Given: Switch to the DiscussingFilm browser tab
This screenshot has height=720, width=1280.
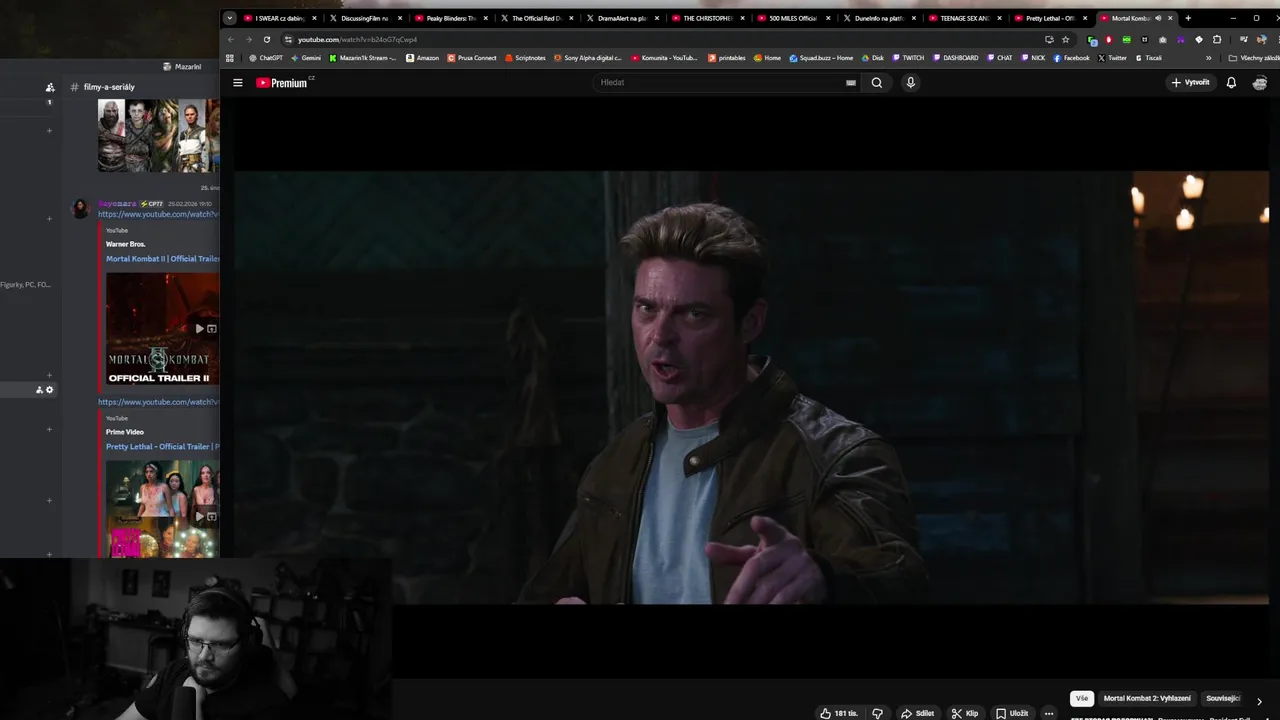Looking at the screenshot, I should click(x=365, y=18).
